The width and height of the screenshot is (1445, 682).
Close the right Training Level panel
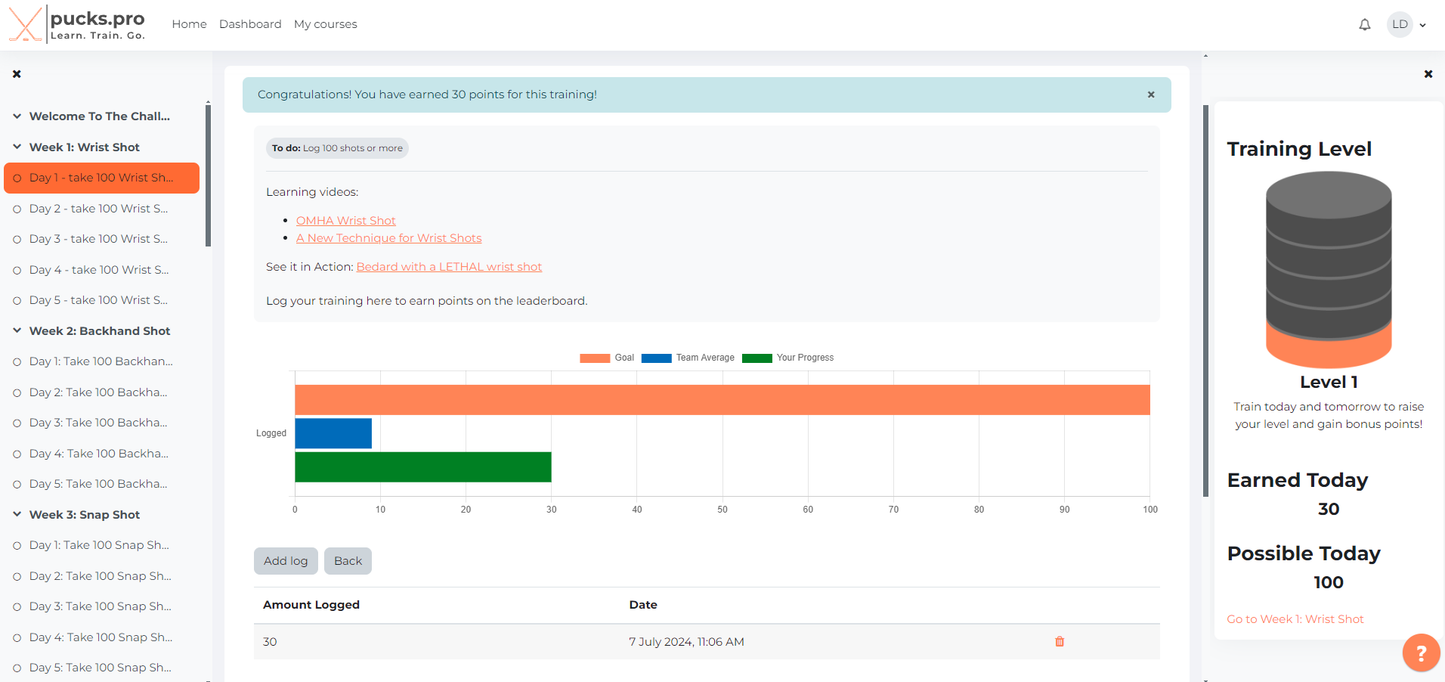pyautogui.click(x=1427, y=74)
